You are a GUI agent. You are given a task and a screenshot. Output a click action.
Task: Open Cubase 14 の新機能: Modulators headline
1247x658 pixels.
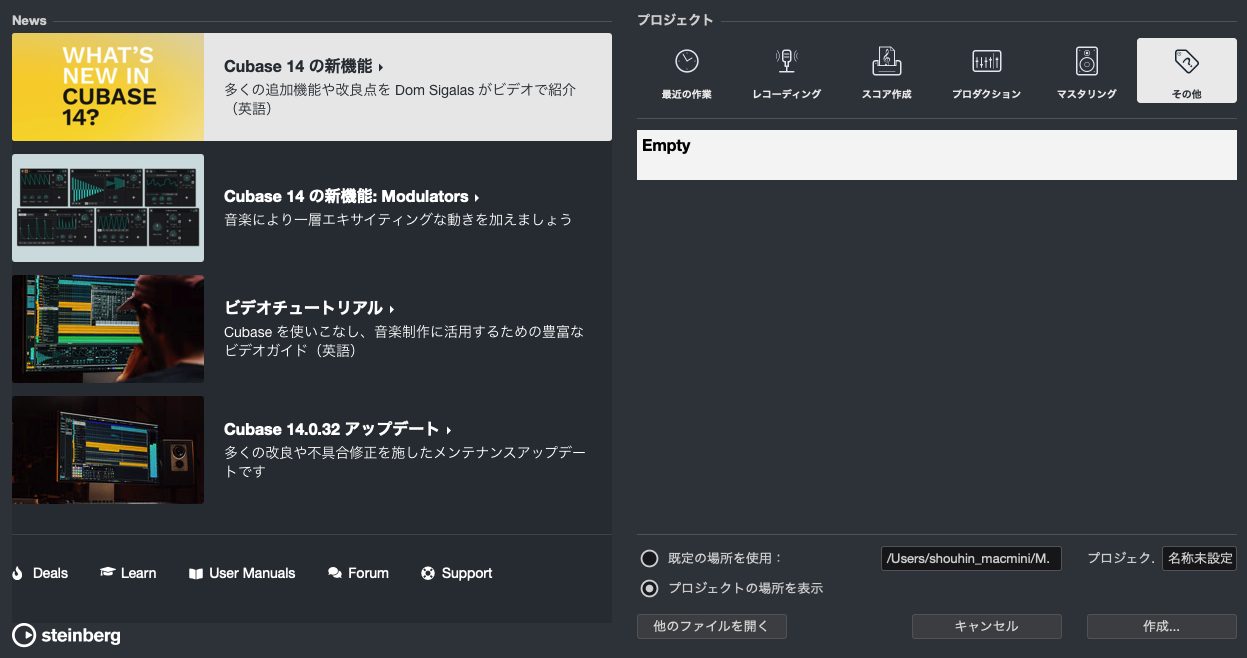[x=352, y=197]
